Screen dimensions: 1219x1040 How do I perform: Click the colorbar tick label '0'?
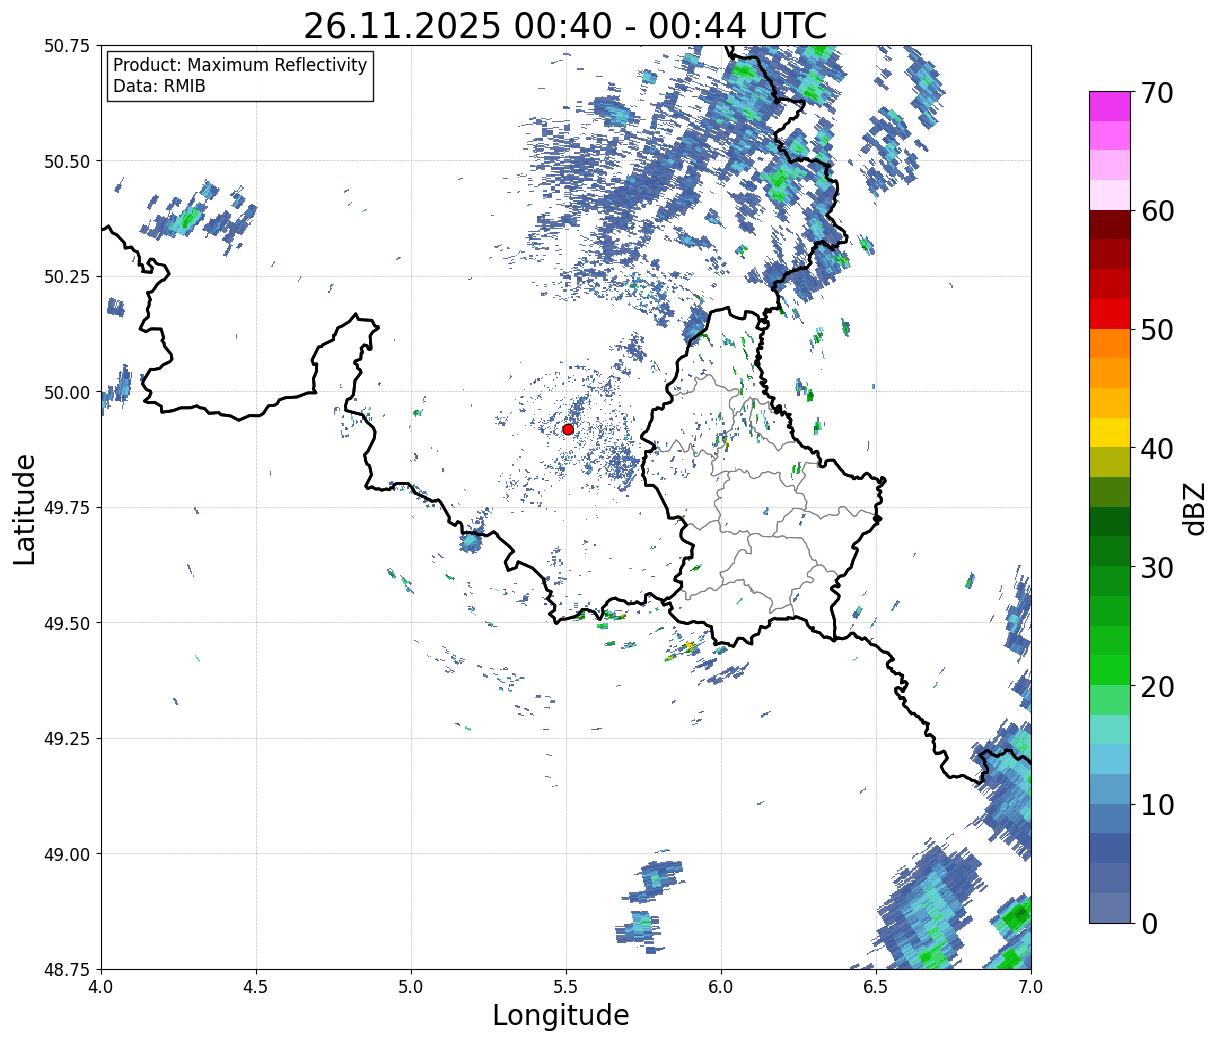pos(1148,923)
